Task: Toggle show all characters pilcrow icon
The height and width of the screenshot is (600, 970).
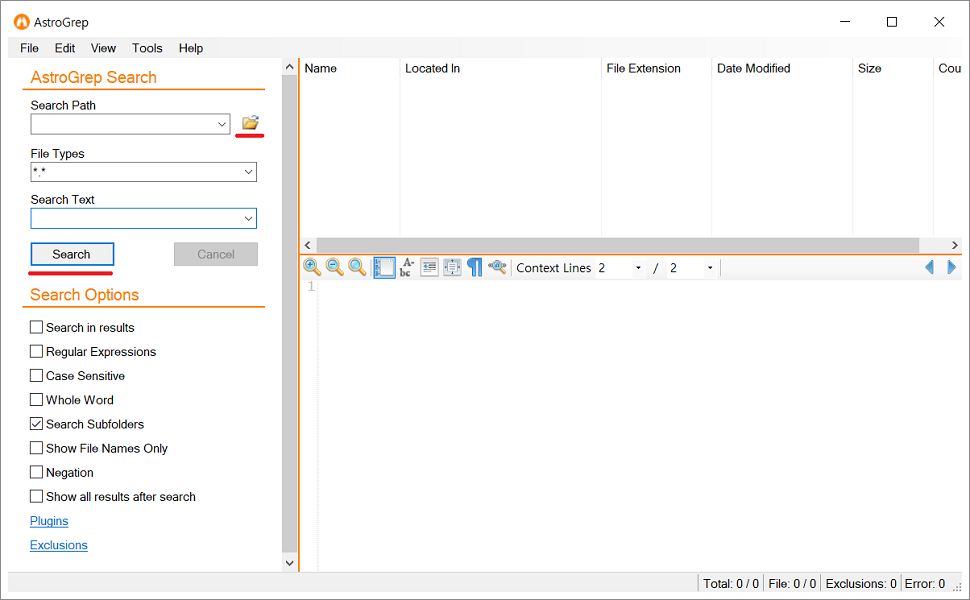Action: click(x=474, y=267)
